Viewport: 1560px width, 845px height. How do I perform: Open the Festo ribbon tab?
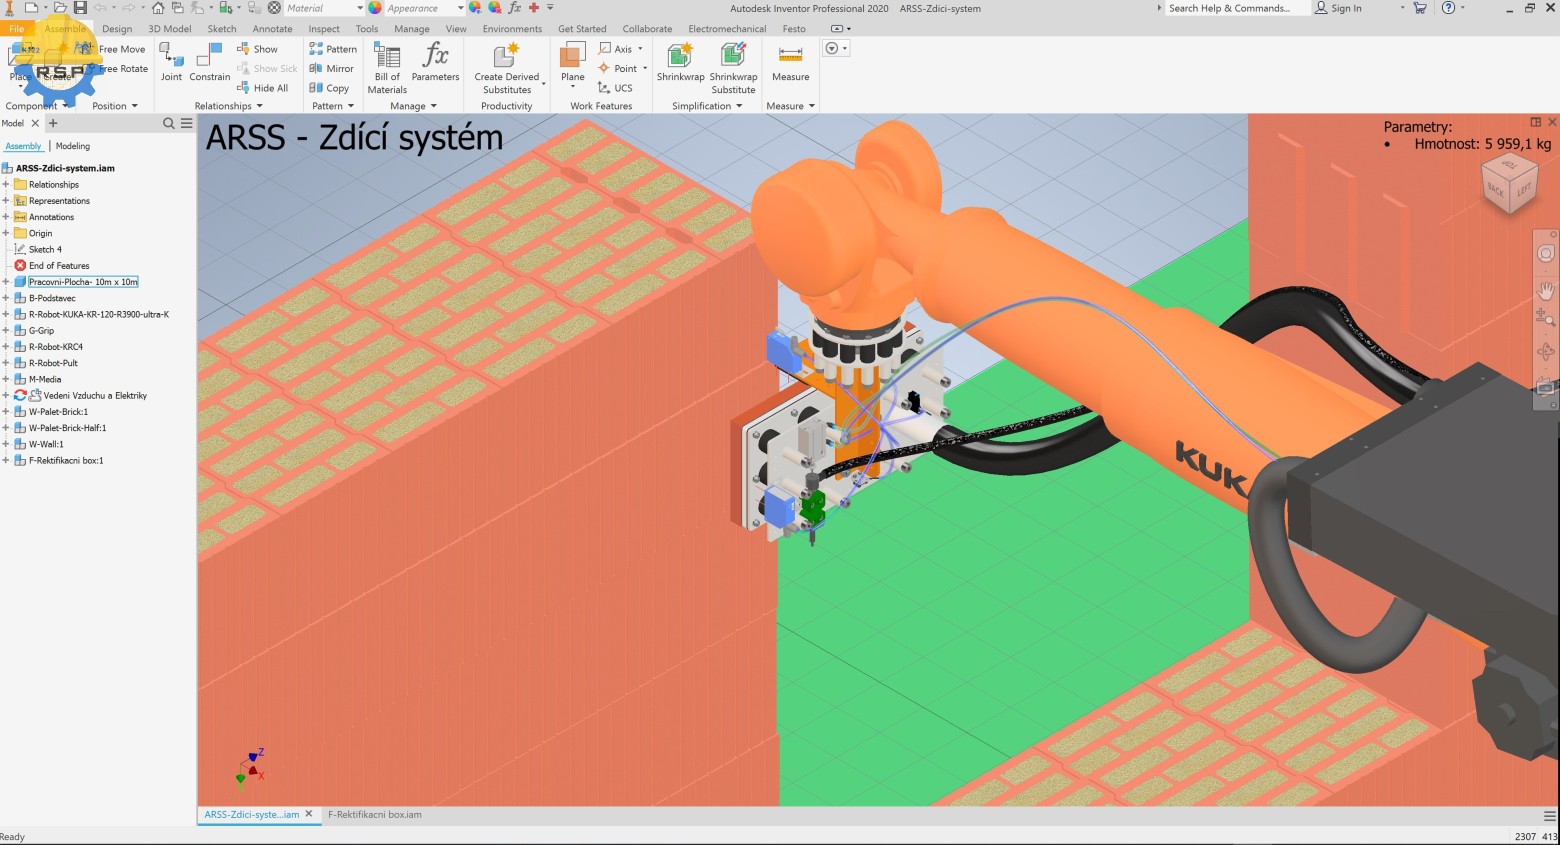(x=794, y=29)
